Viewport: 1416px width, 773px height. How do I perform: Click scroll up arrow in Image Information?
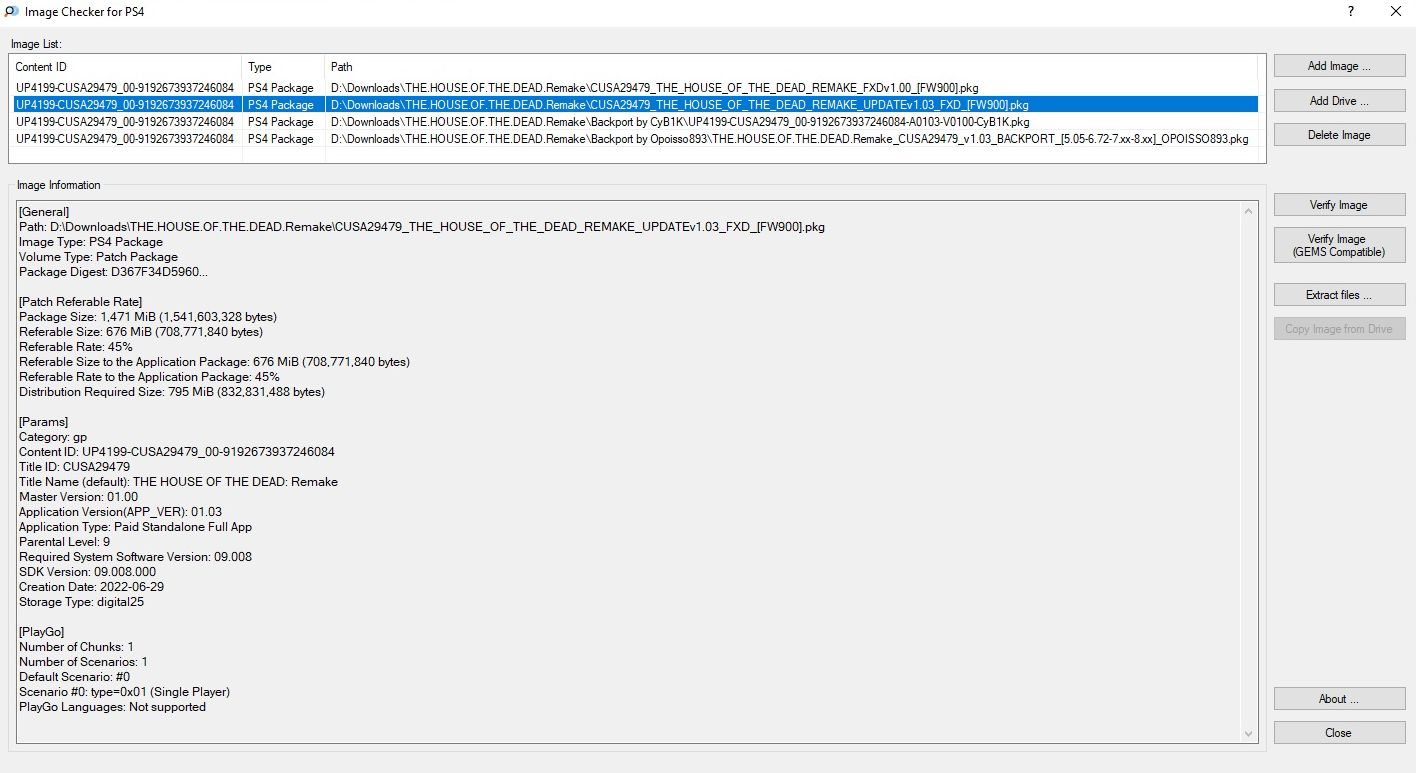(x=1248, y=211)
